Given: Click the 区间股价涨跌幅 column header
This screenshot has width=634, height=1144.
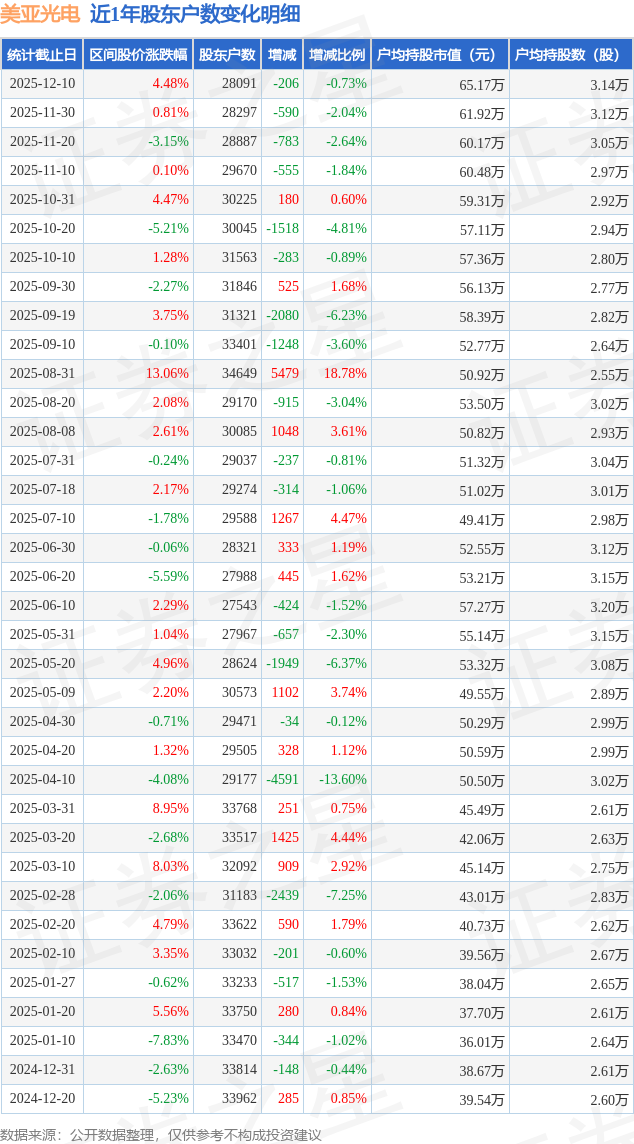Looking at the screenshot, I should [x=138, y=55].
